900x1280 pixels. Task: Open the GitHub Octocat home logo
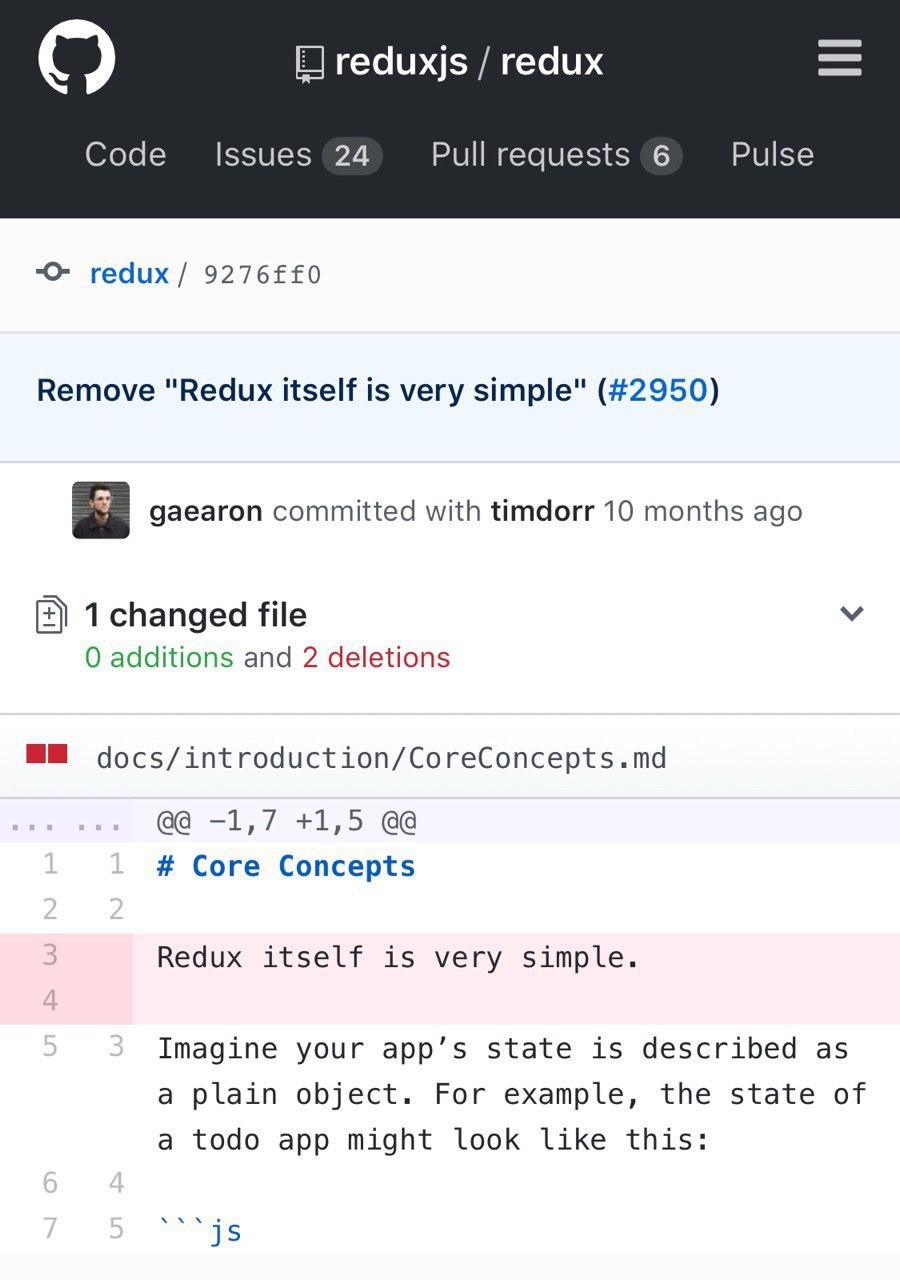pyautogui.click(x=77, y=58)
